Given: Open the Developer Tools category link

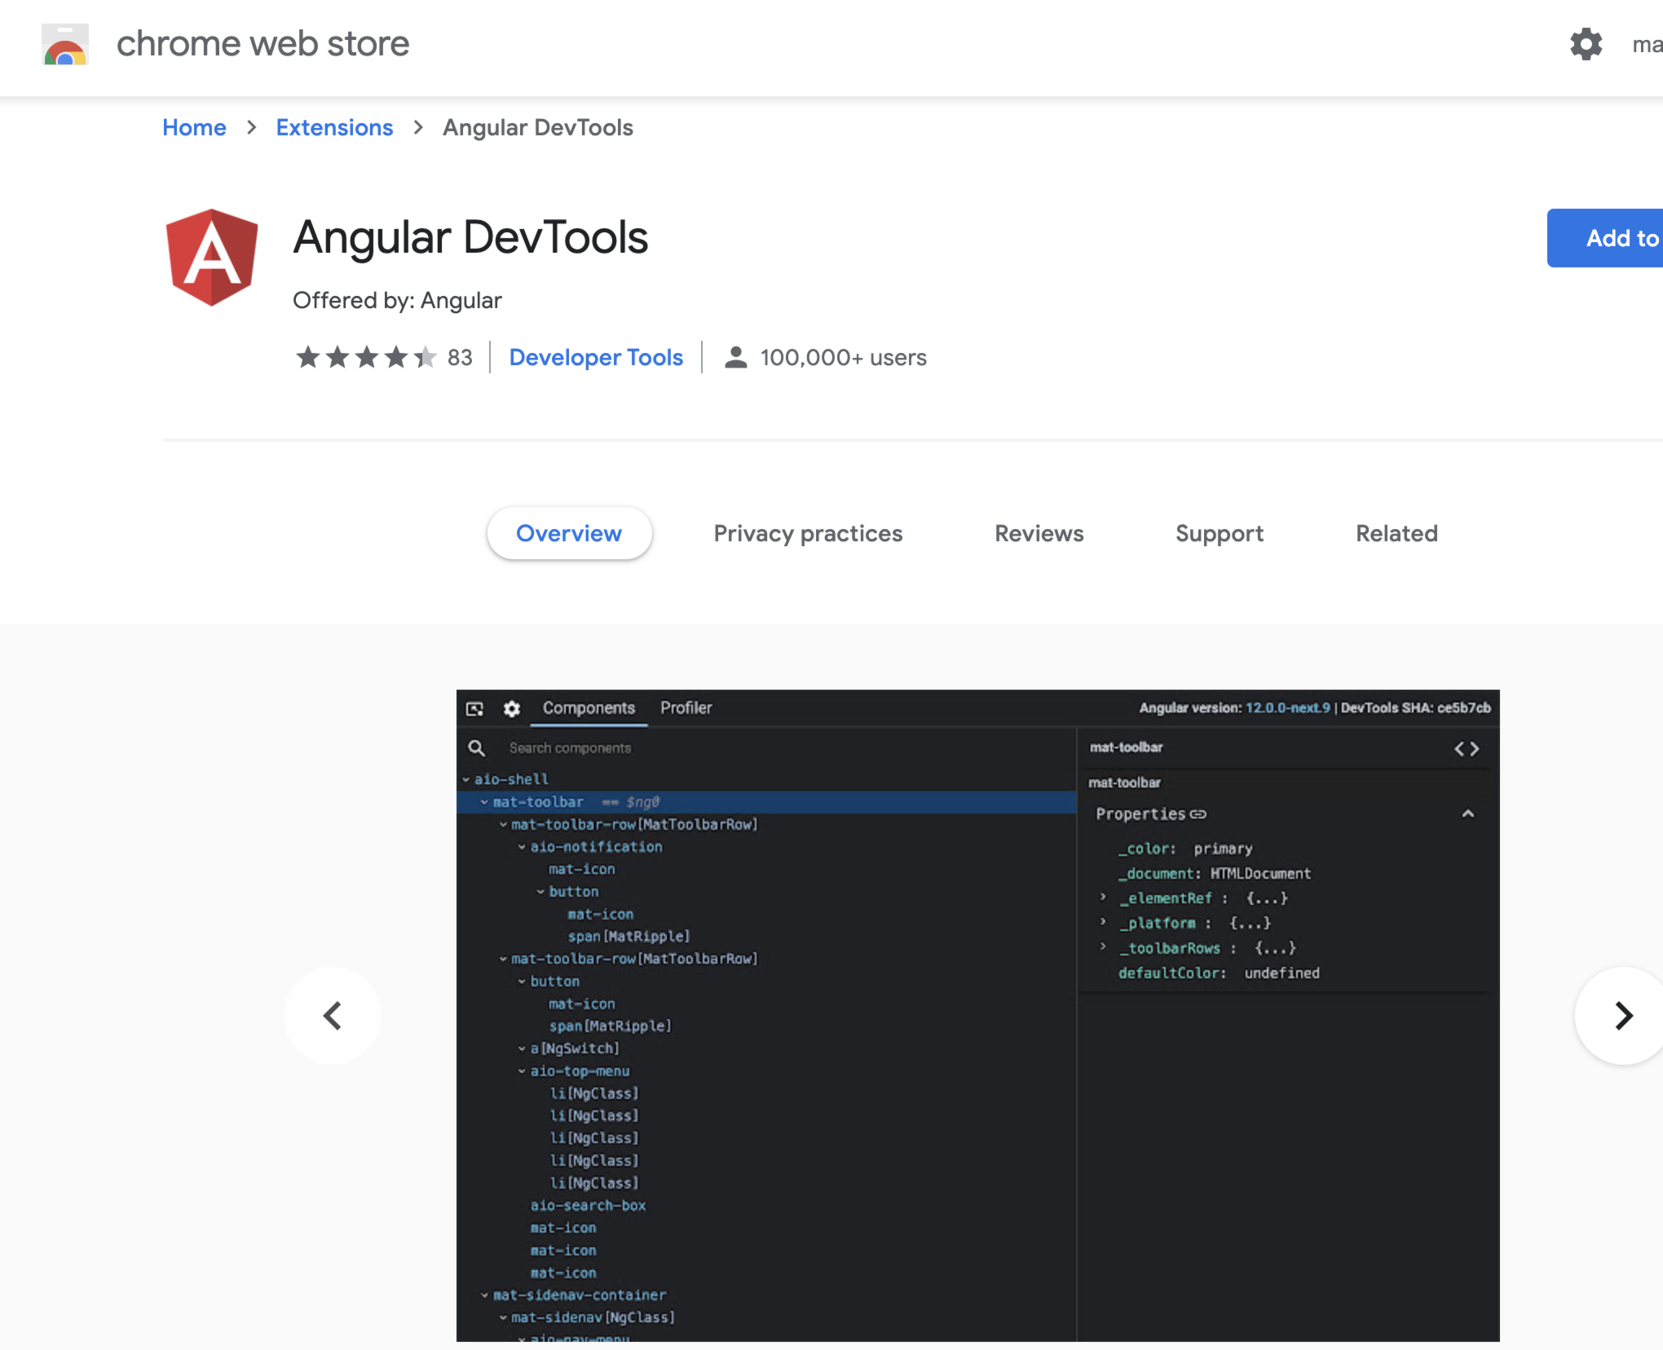Looking at the screenshot, I should coord(596,357).
